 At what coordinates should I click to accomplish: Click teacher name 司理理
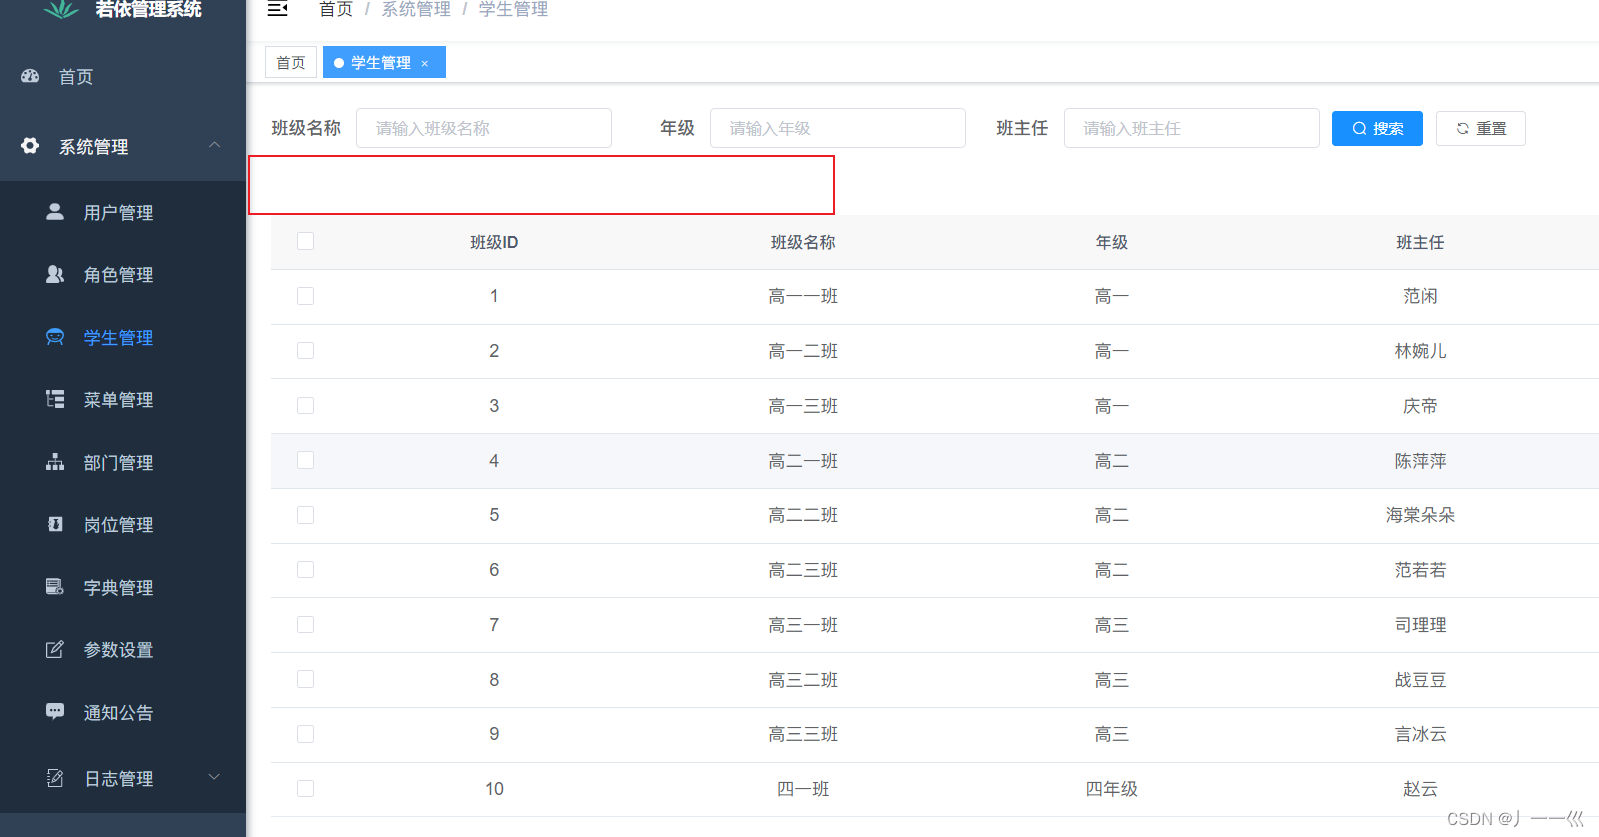coord(1420,625)
